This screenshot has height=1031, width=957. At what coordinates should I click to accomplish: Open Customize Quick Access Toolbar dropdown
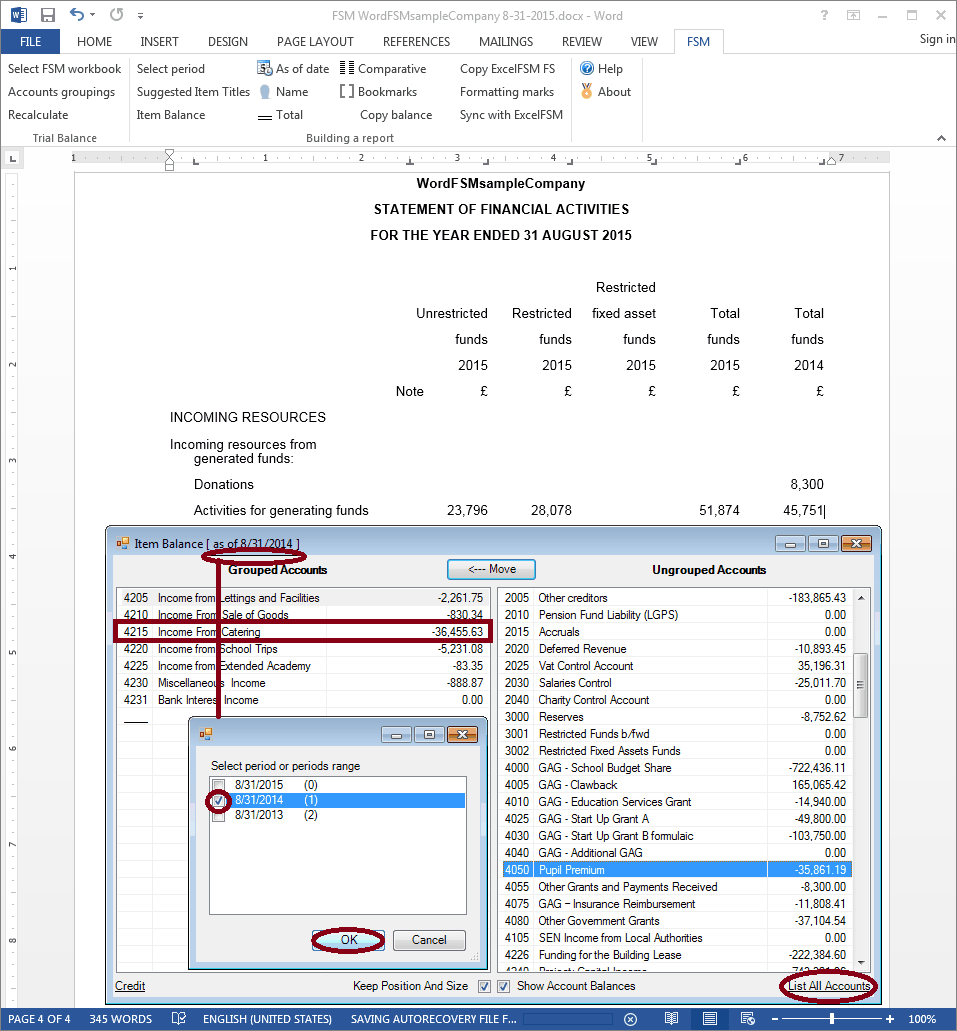(140, 15)
